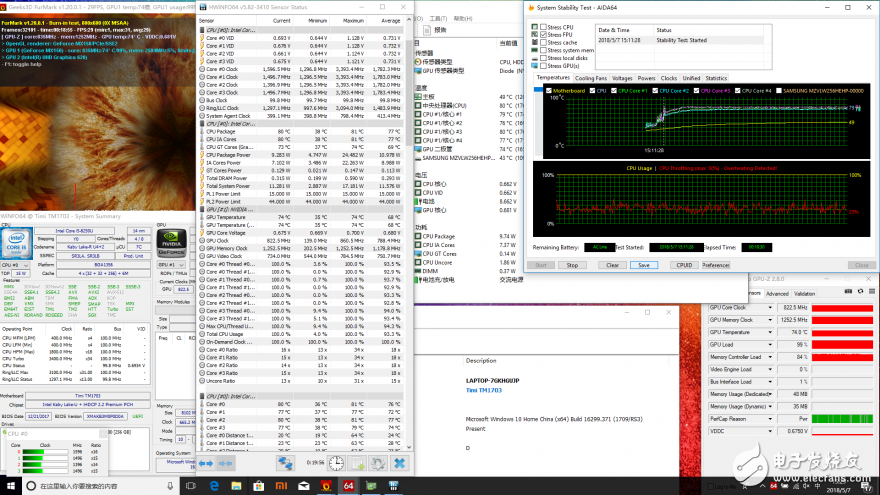Screen dimensions: 880x495
Task: Enable the Stress GPU(s) checkbox
Action: pos(541,65)
